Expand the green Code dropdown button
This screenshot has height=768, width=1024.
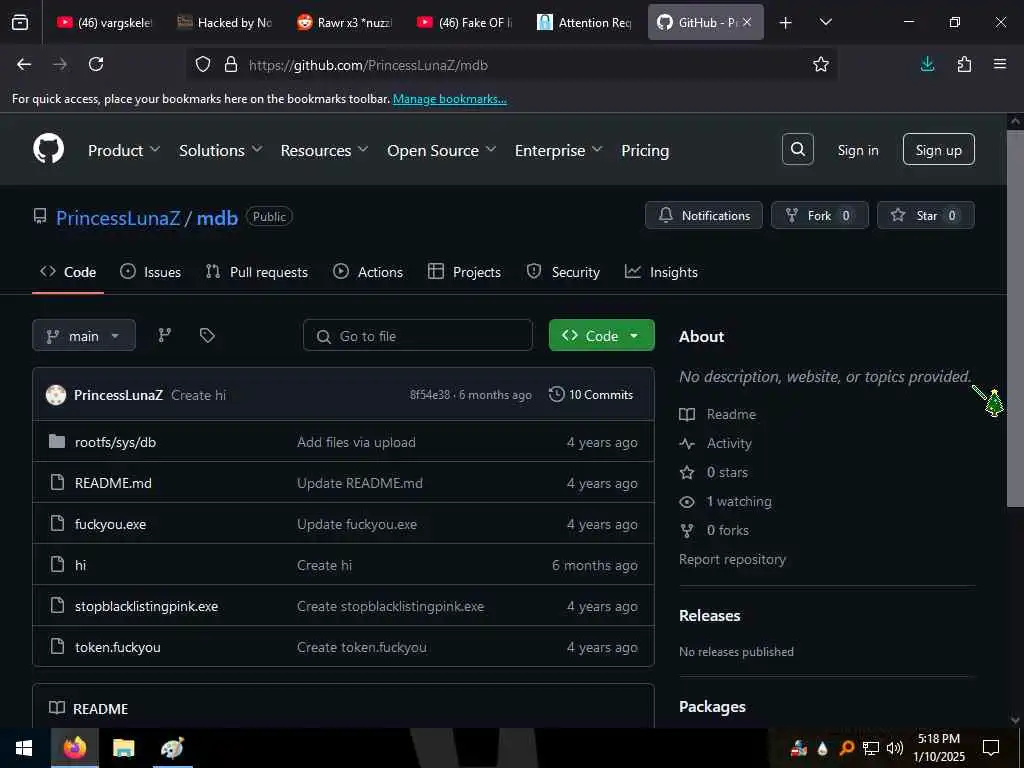pyautogui.click(x=601, y=335)
